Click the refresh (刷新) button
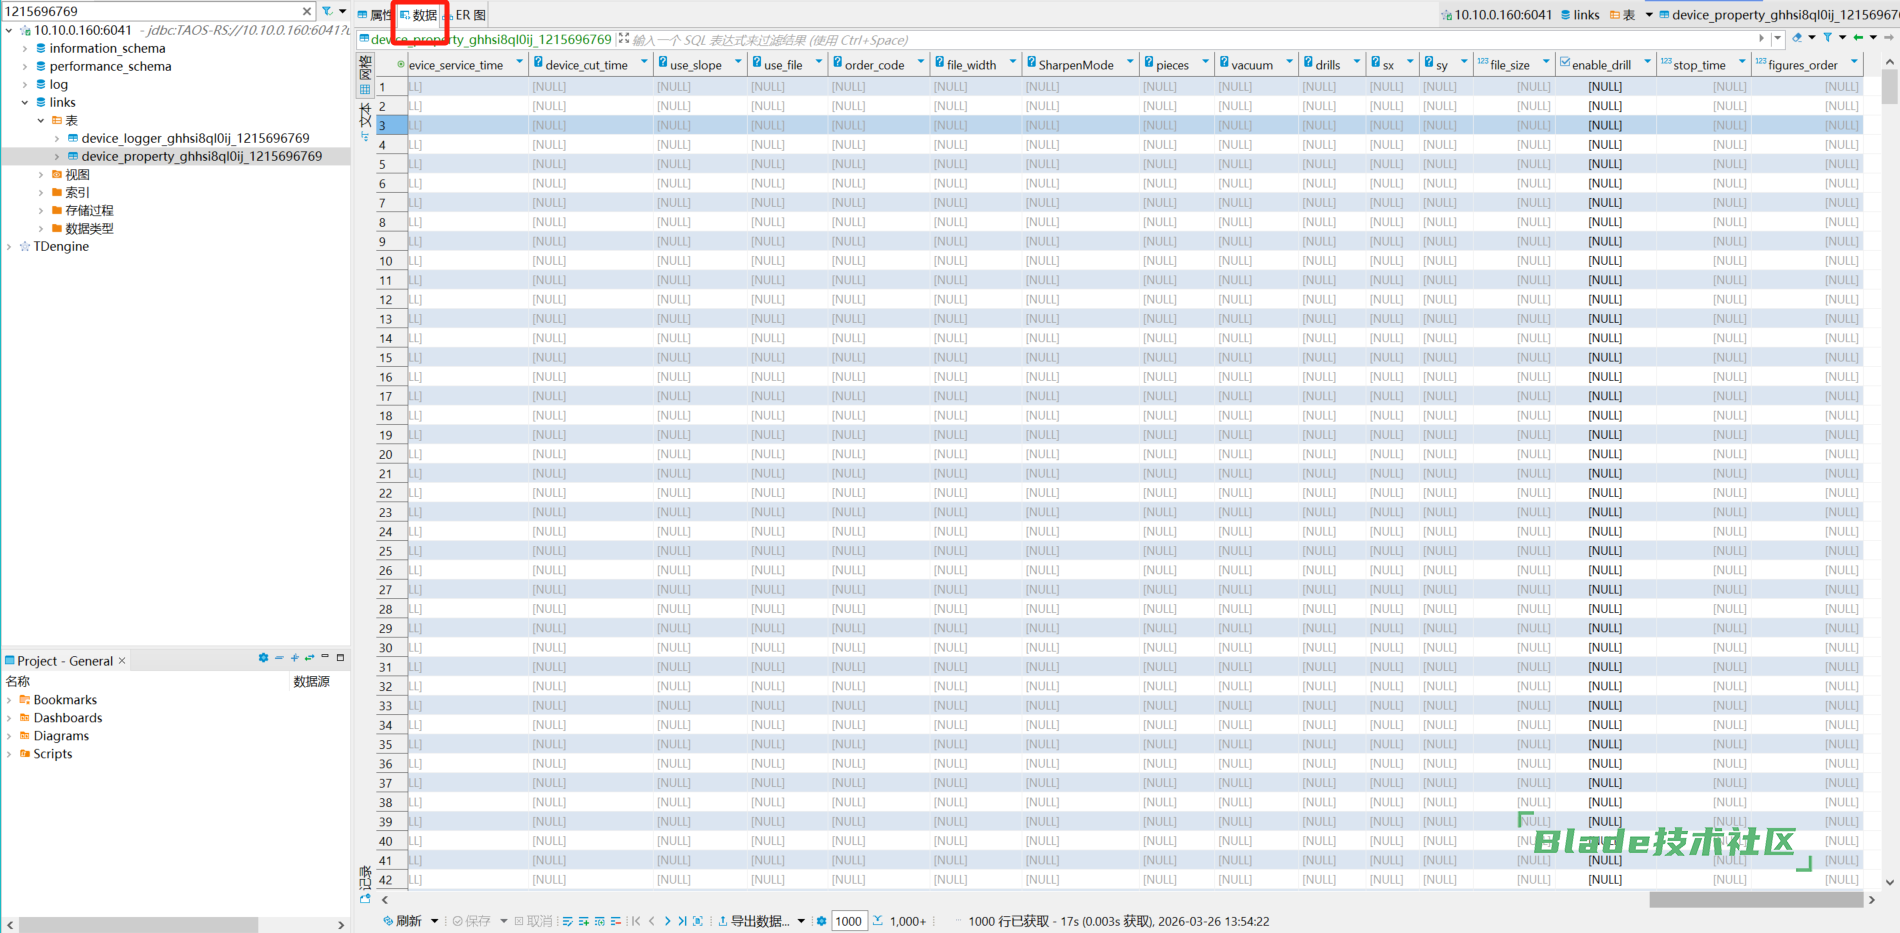Viewport: 1900px width, 933px height. click(x=403, y=921)
